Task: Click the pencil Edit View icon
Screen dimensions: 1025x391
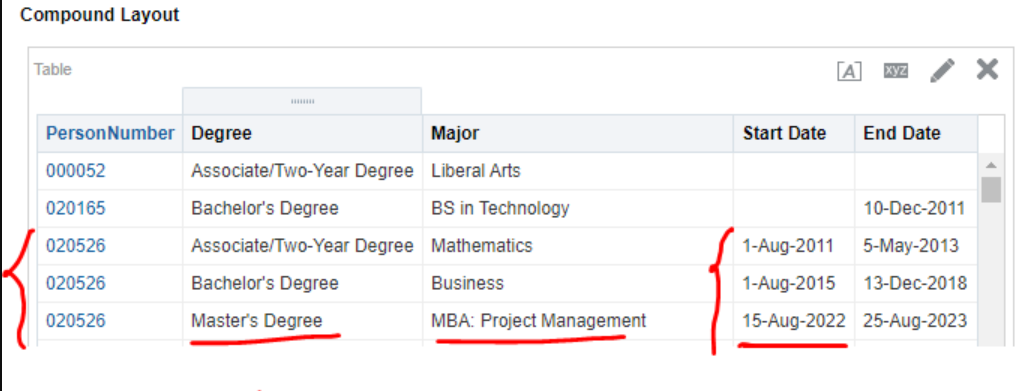Action: (x=942, y=70)
